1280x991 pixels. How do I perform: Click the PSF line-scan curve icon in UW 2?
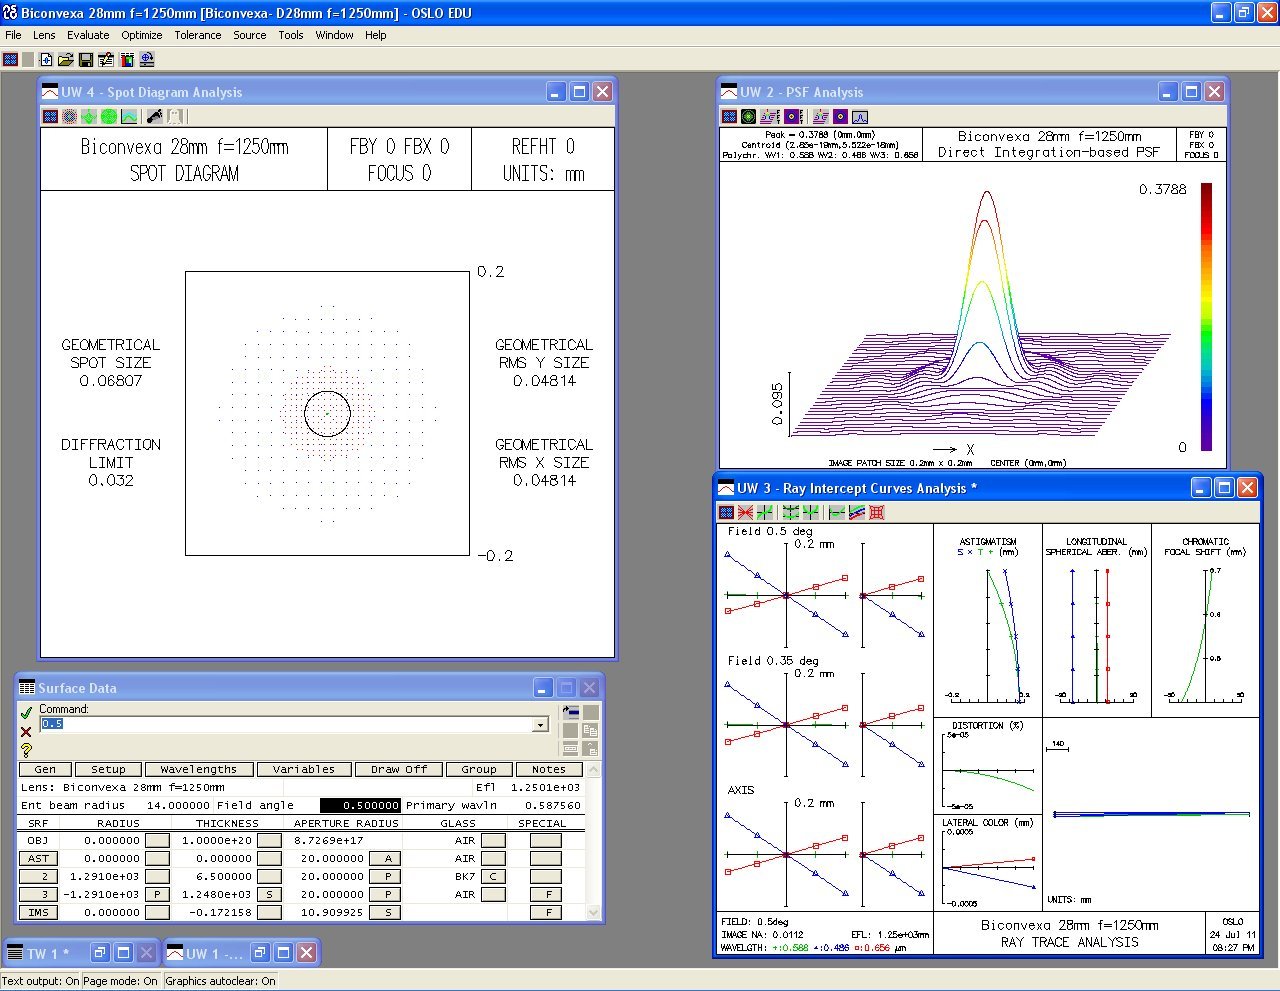tap(860, 117)
